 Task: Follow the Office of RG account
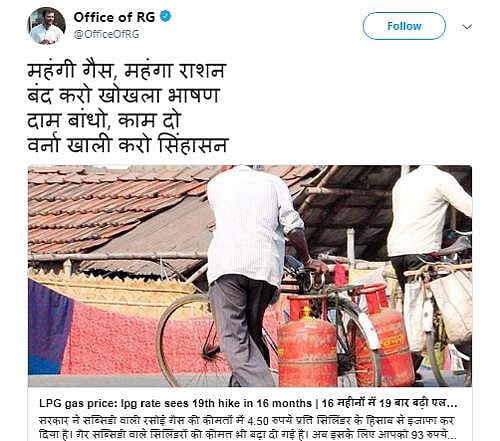pyautogui.click(x=404, y=26)
